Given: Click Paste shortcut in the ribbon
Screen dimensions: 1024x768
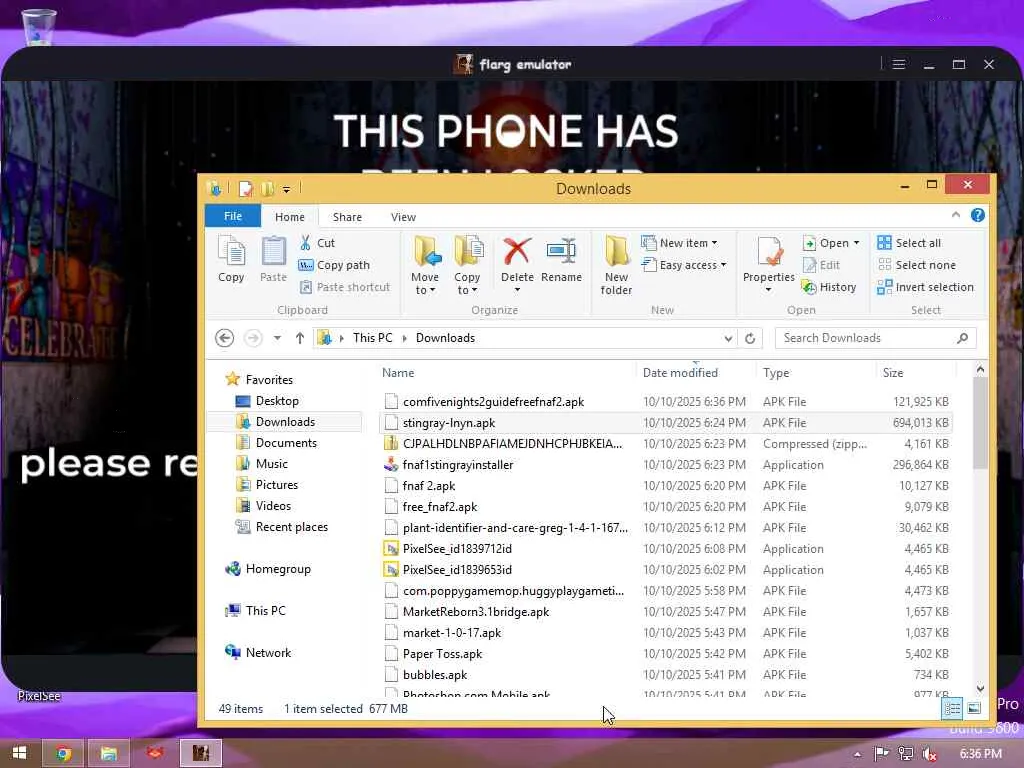Looking at the screenshot, I should click(344, 287).
